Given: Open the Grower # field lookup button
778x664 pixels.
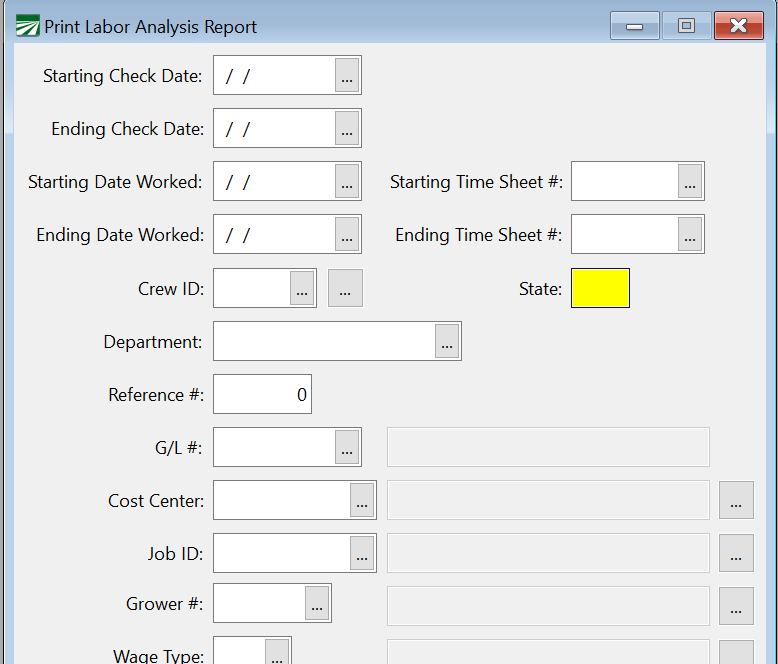Looking at the screenshot, I should (x=317, y=604).
